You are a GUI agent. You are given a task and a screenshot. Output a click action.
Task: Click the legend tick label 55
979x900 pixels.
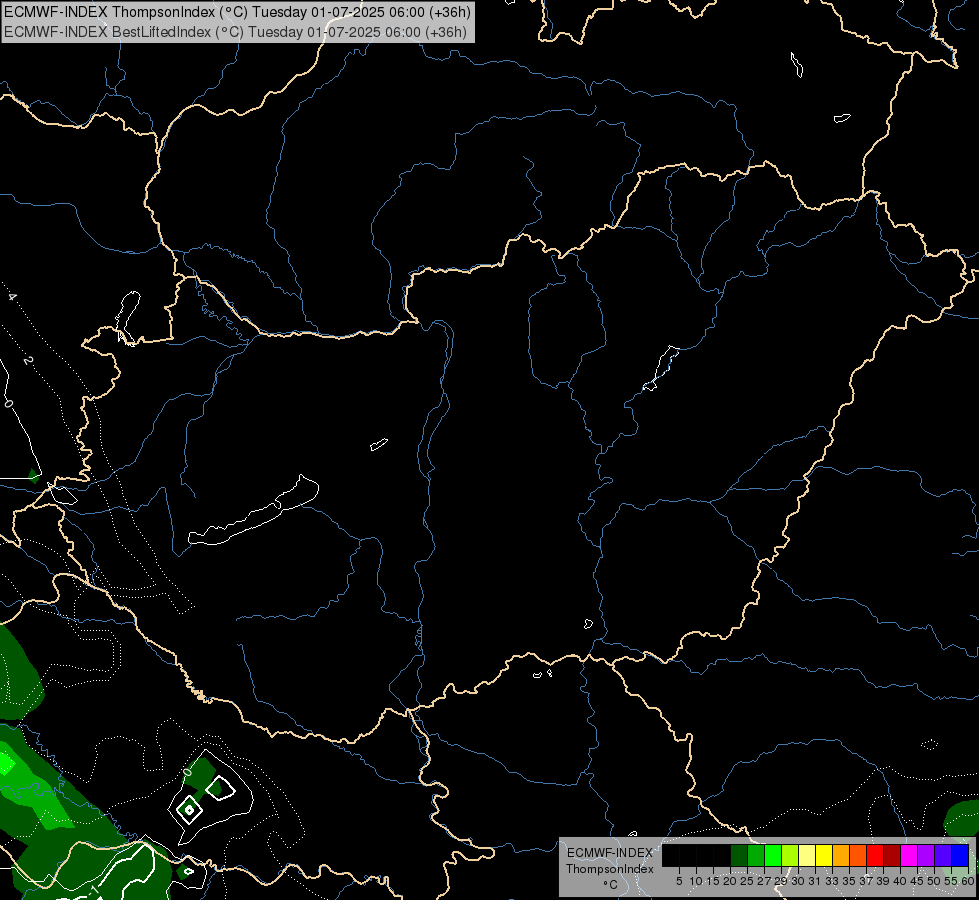(952, 881)
